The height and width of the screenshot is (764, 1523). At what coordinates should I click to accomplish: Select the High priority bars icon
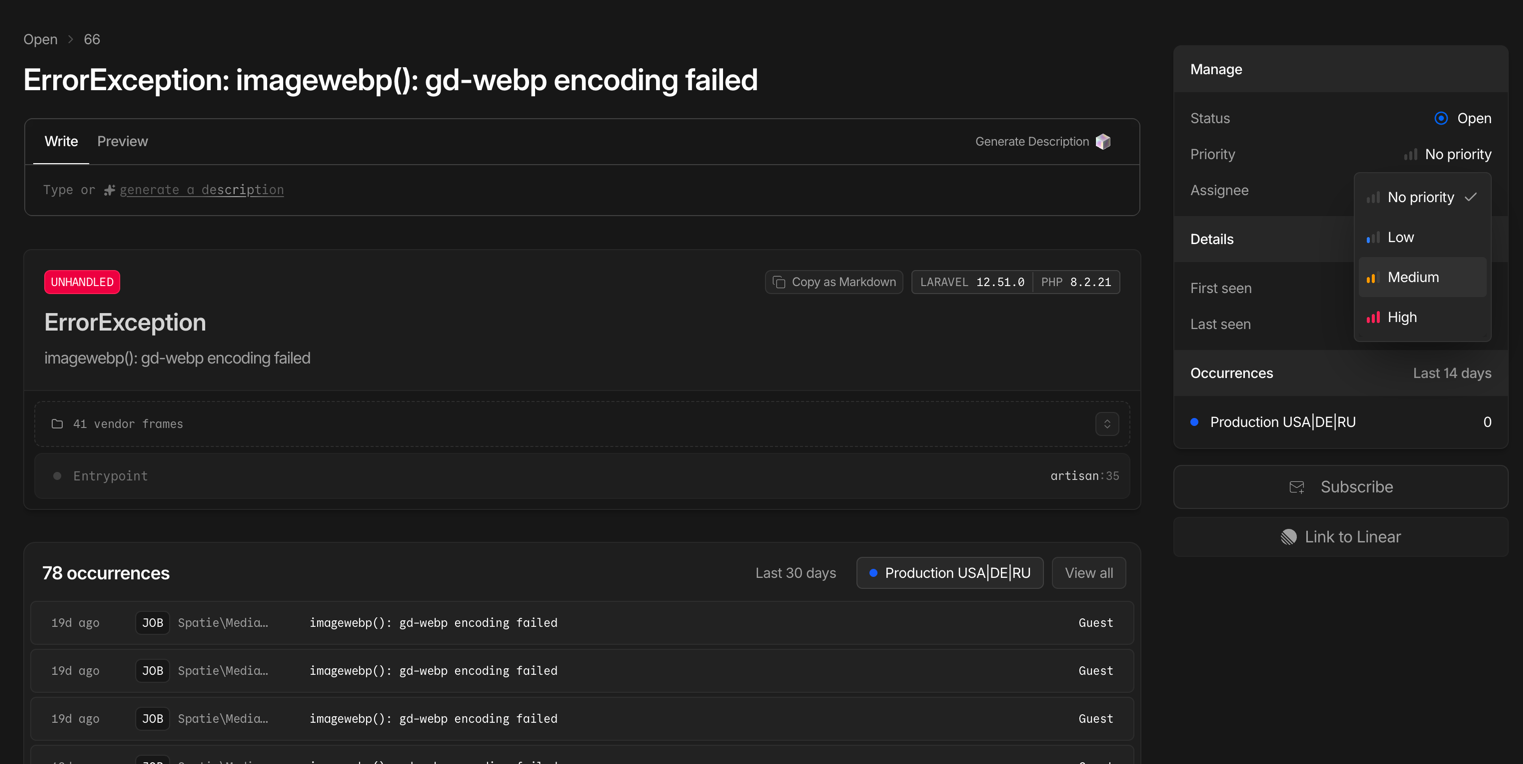click(1372, 317)
